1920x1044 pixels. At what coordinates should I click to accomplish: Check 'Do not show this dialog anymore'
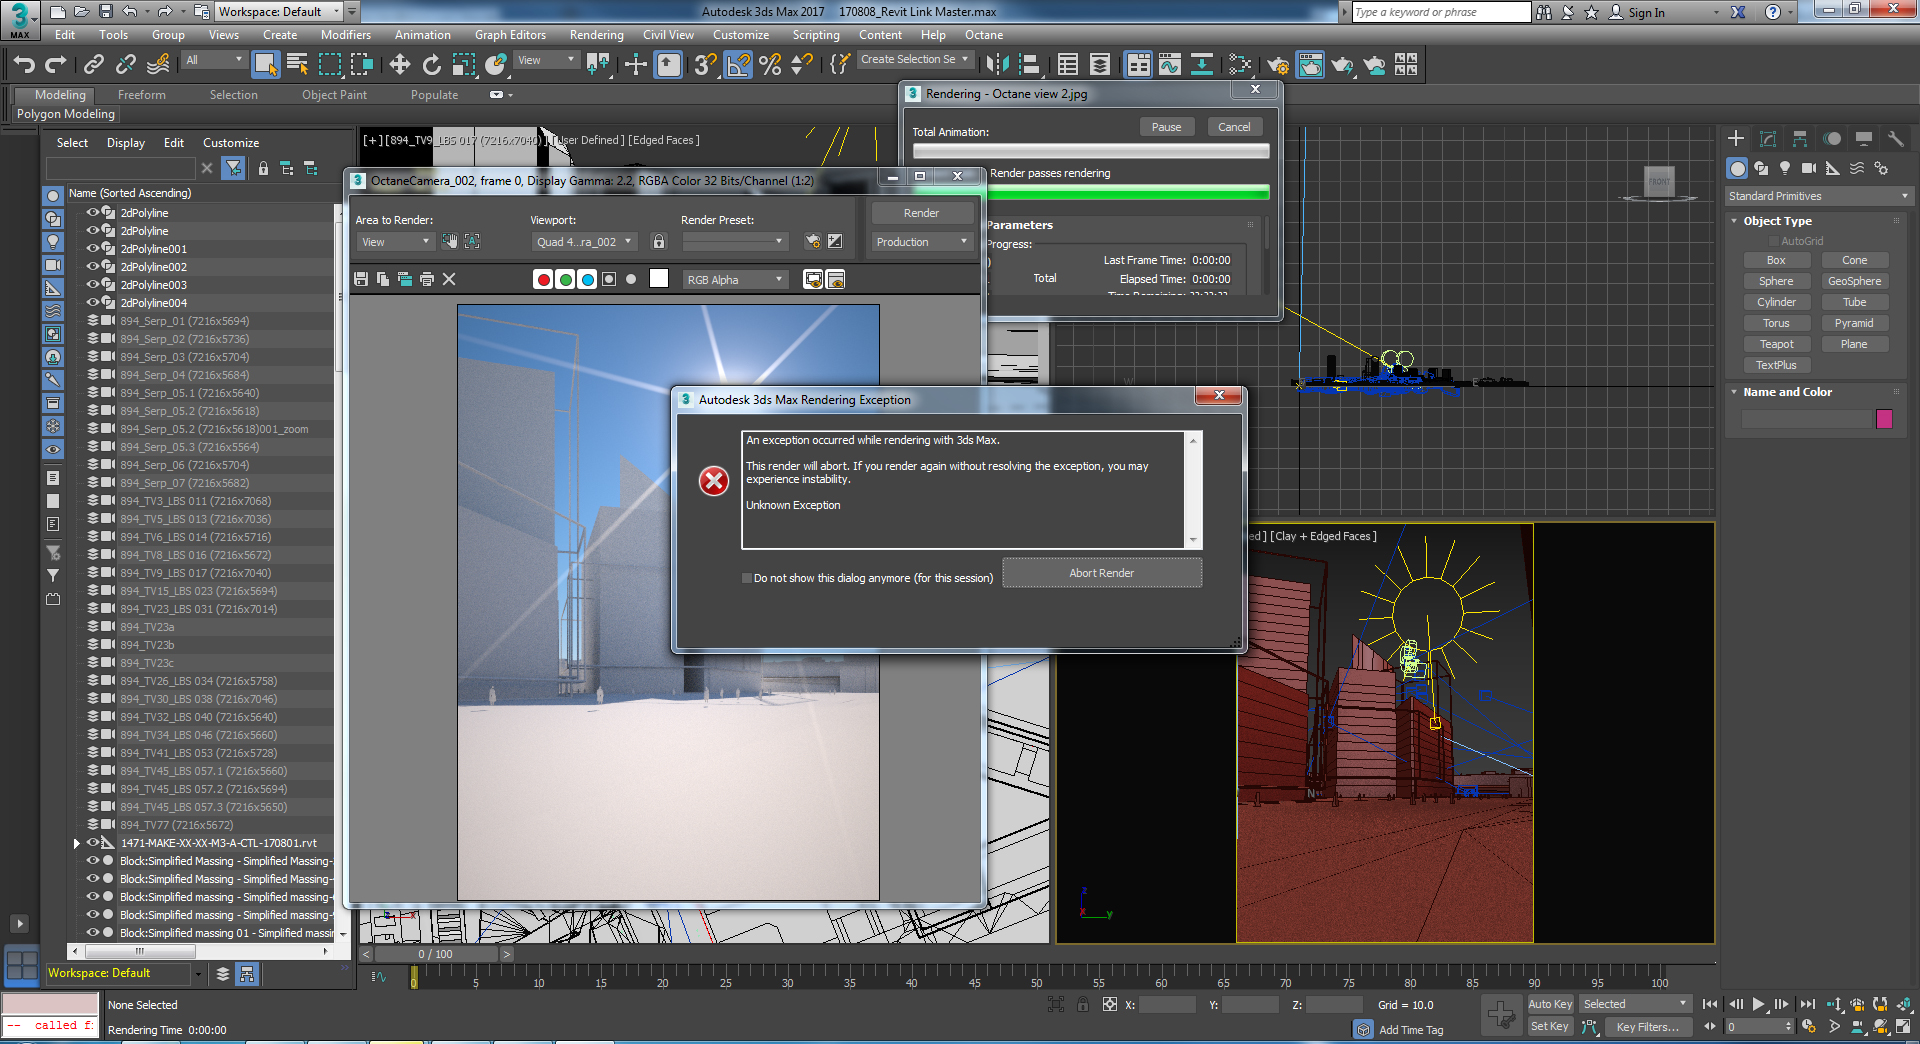(747, 578)
